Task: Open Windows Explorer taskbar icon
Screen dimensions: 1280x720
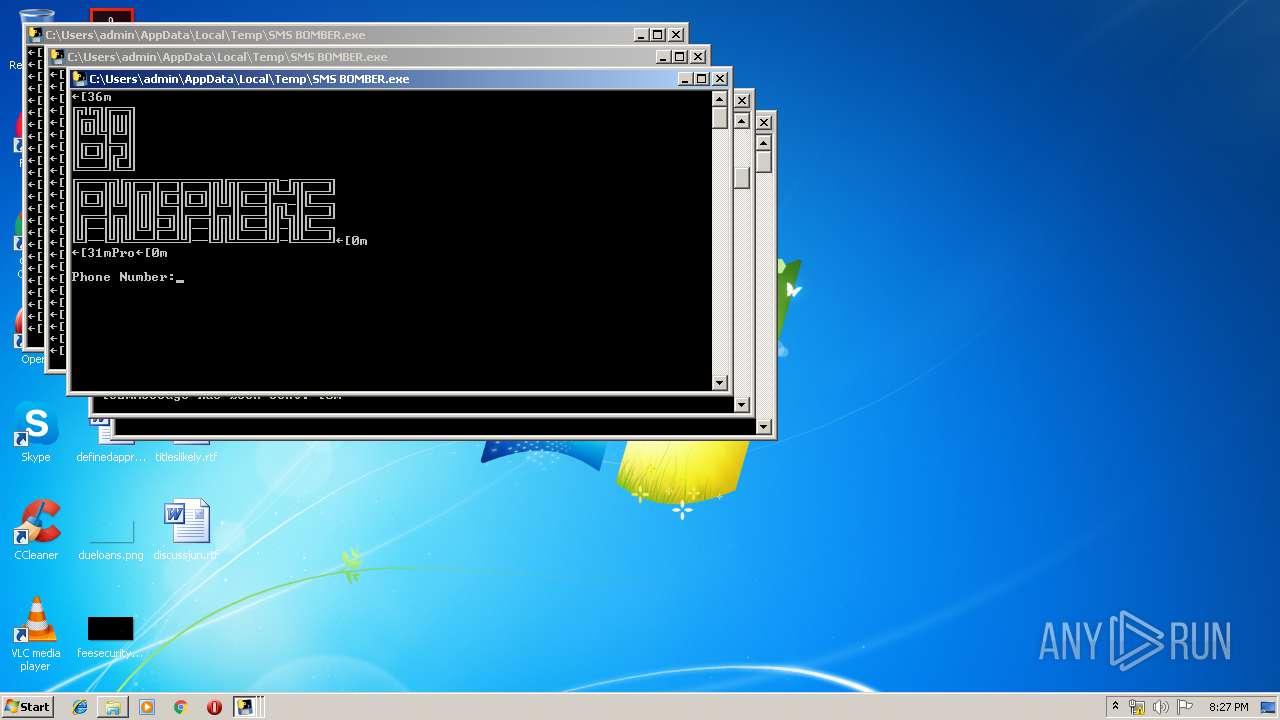Action: coord(113,707)
